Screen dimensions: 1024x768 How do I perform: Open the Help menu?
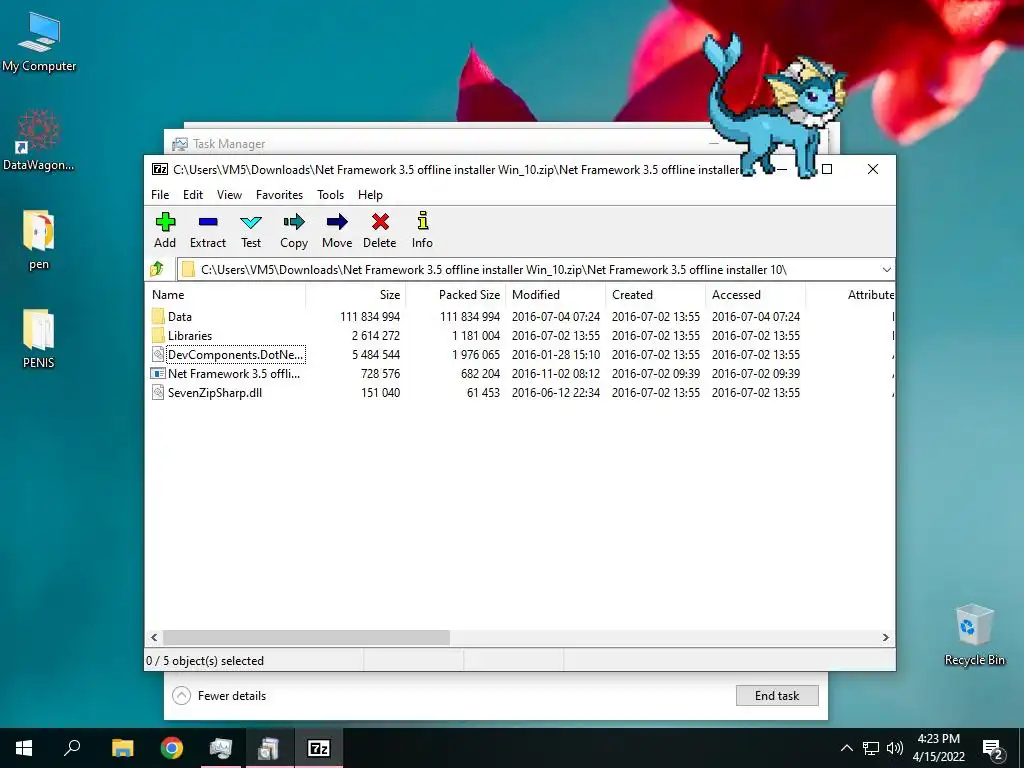[370, 195]
